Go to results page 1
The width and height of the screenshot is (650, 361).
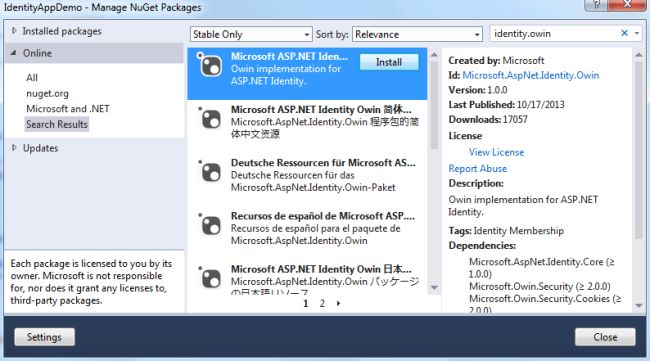point(306,303)
